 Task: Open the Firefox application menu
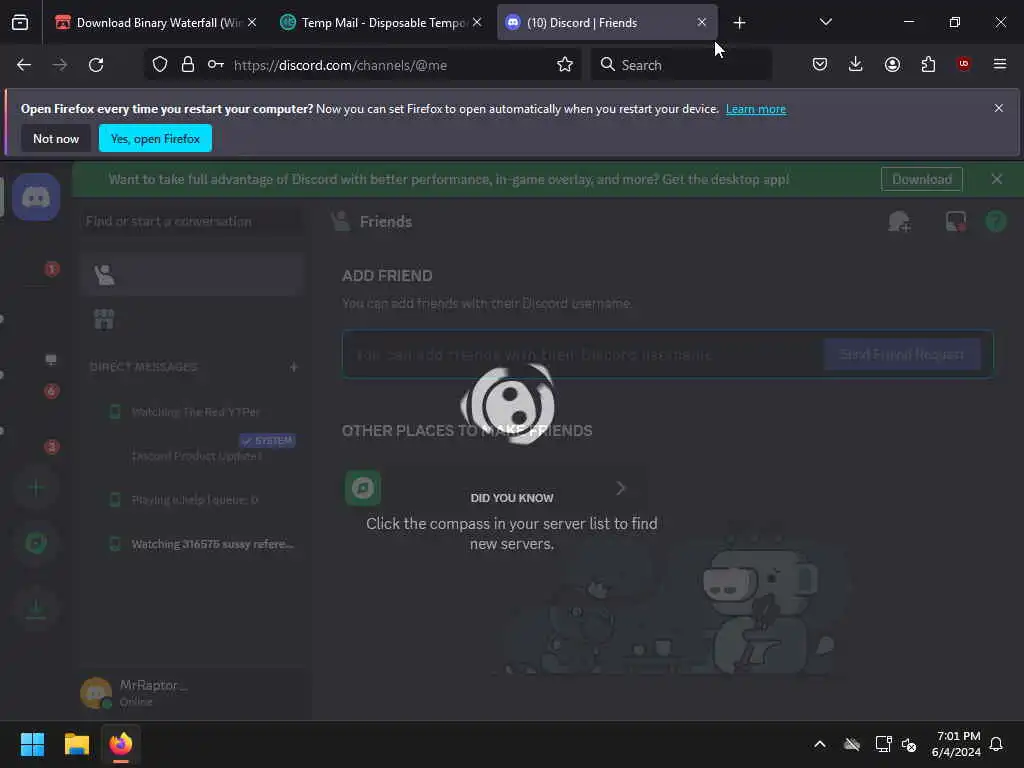999,64
